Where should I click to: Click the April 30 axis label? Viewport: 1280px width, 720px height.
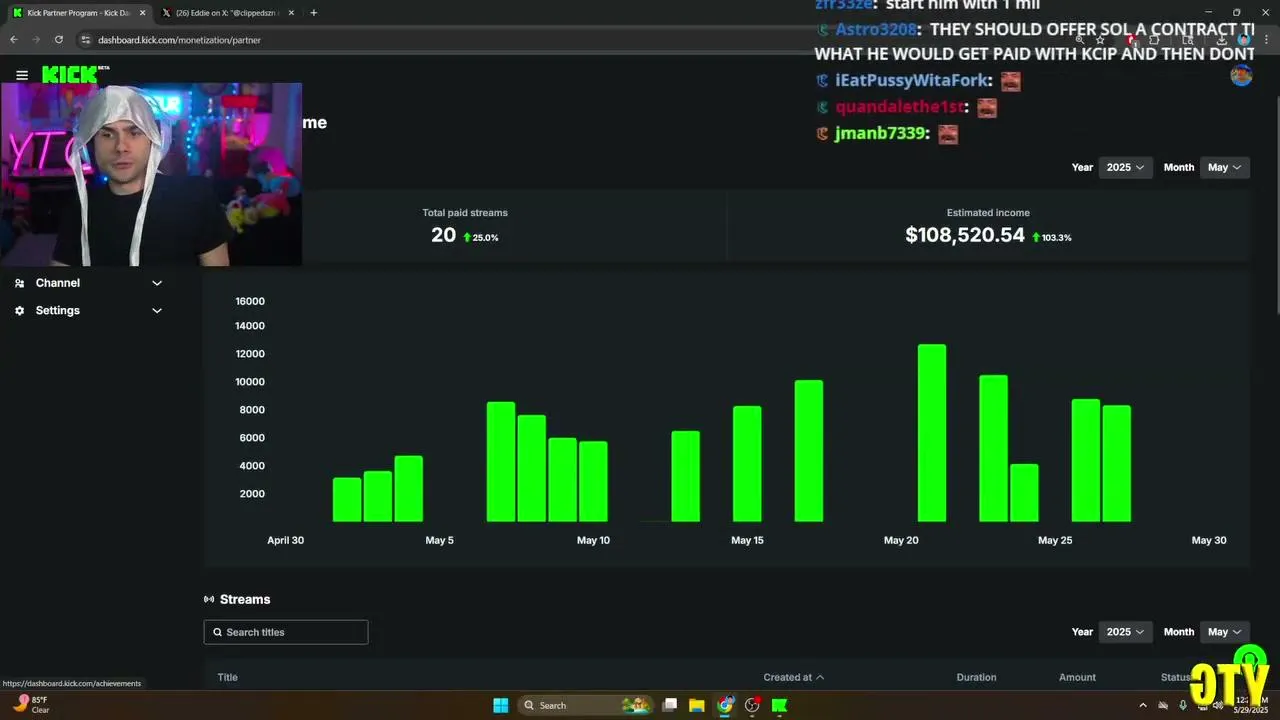(285, 540)
